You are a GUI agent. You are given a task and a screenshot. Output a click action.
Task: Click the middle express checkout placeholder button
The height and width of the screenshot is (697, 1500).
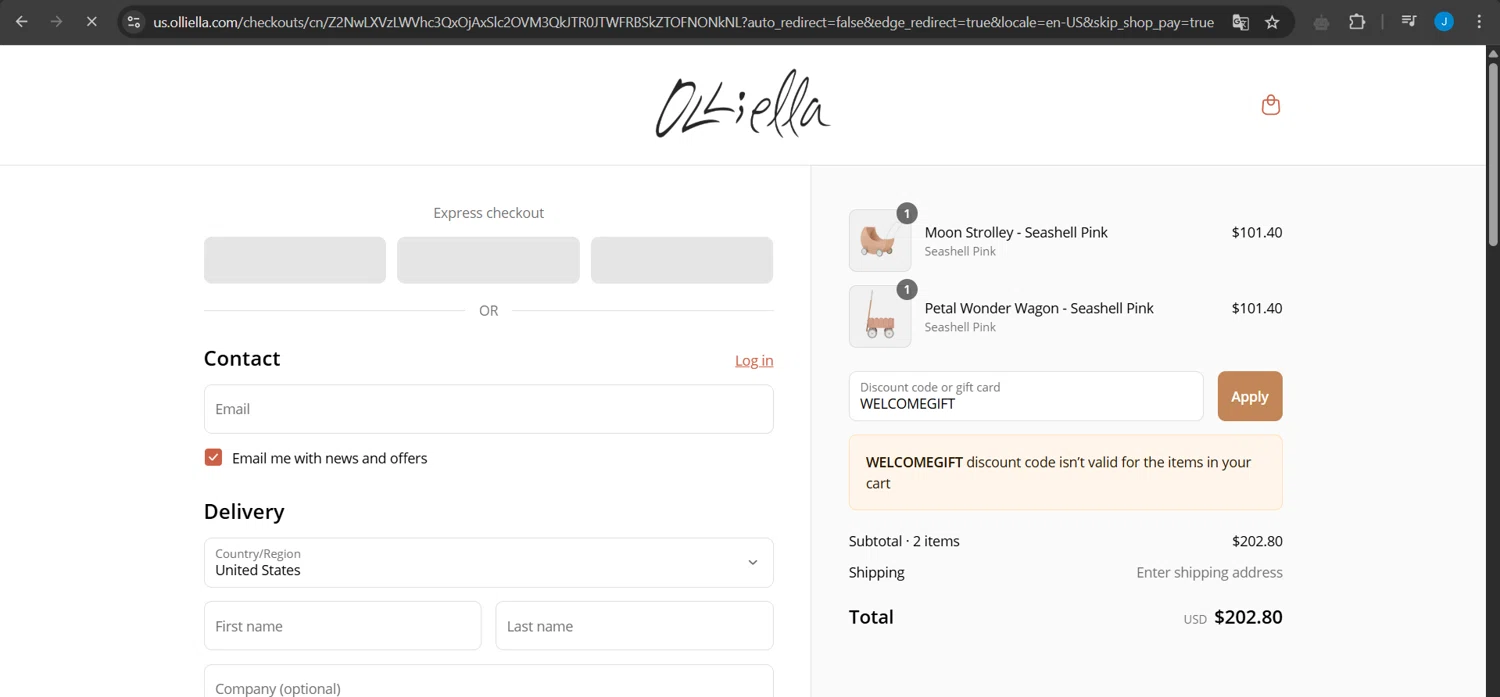[488, 260]
